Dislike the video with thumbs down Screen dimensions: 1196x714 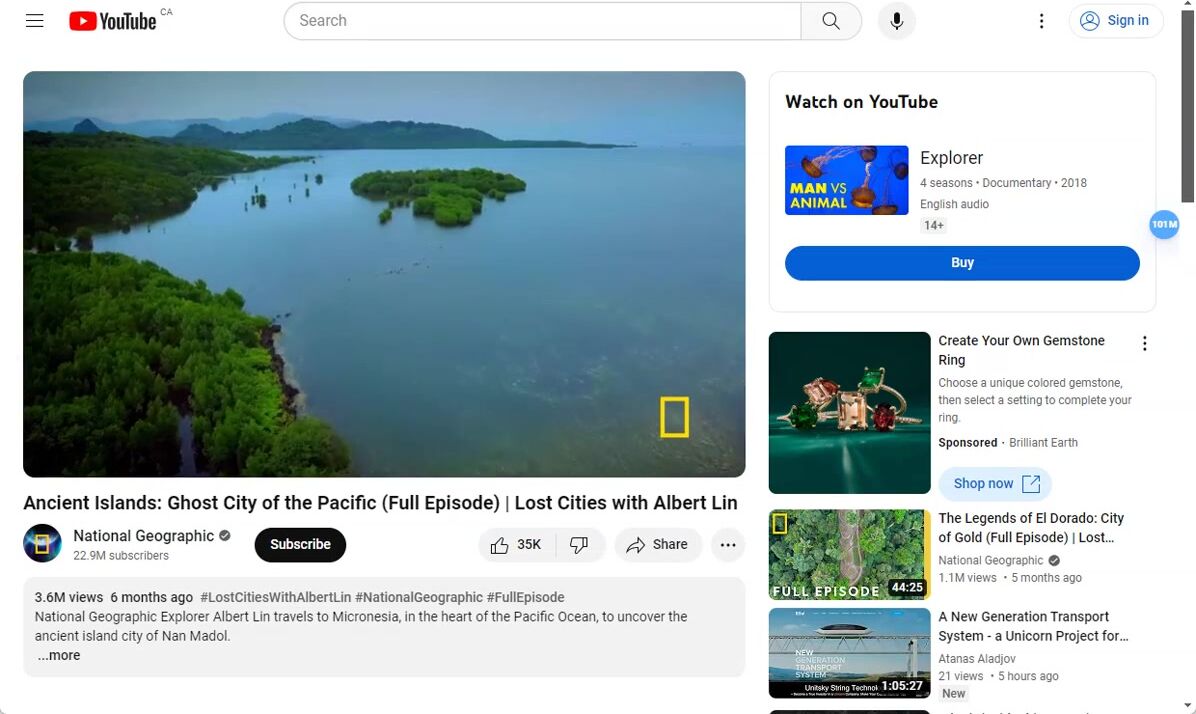tap(580, 545)
